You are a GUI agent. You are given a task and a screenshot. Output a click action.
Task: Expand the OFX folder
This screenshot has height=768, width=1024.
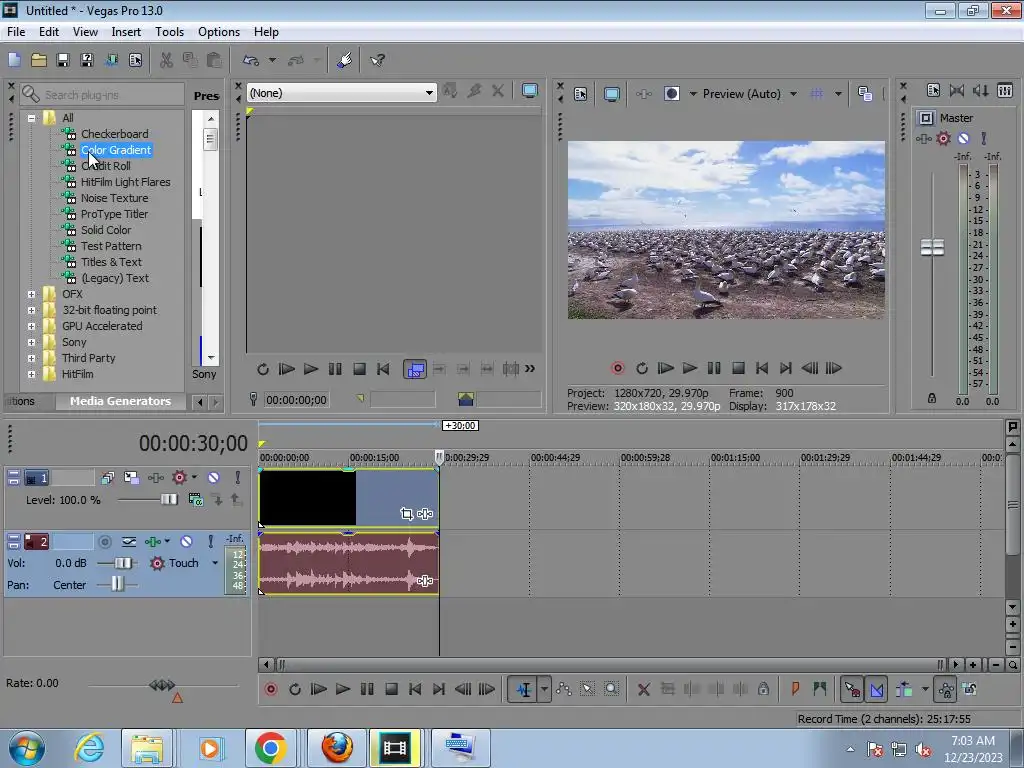[32, 294]
